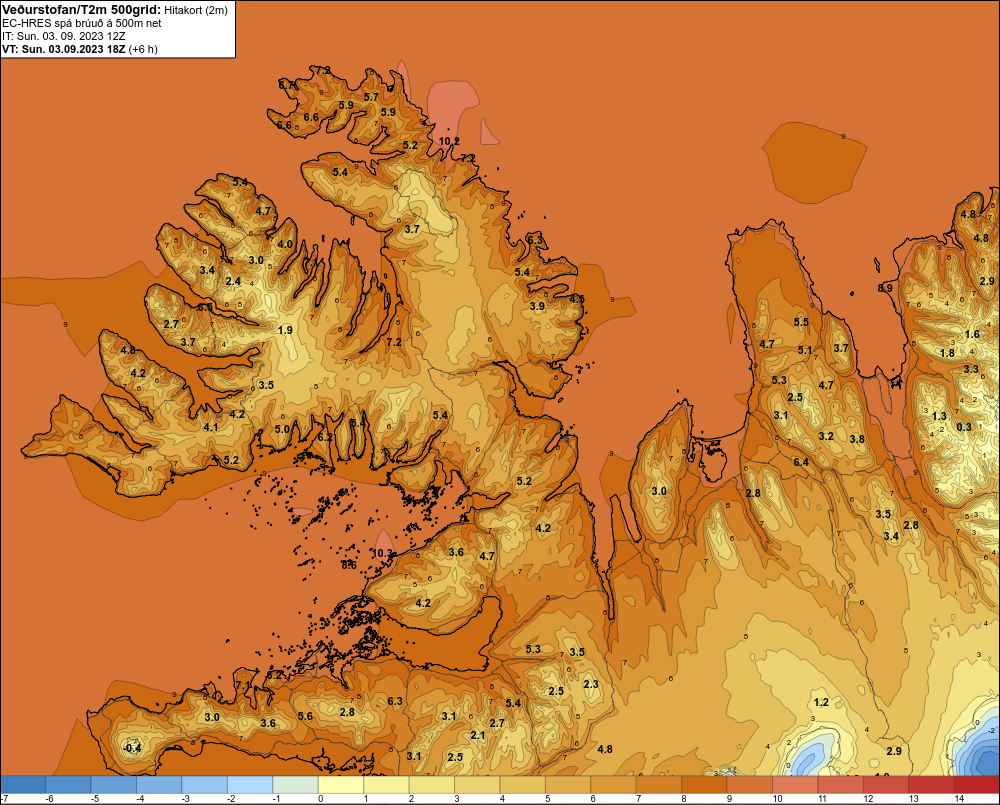Select the pale yellow swatch between 0 and 1
The width and height of the screenshot is (1000, 805).
coord(341,784)
